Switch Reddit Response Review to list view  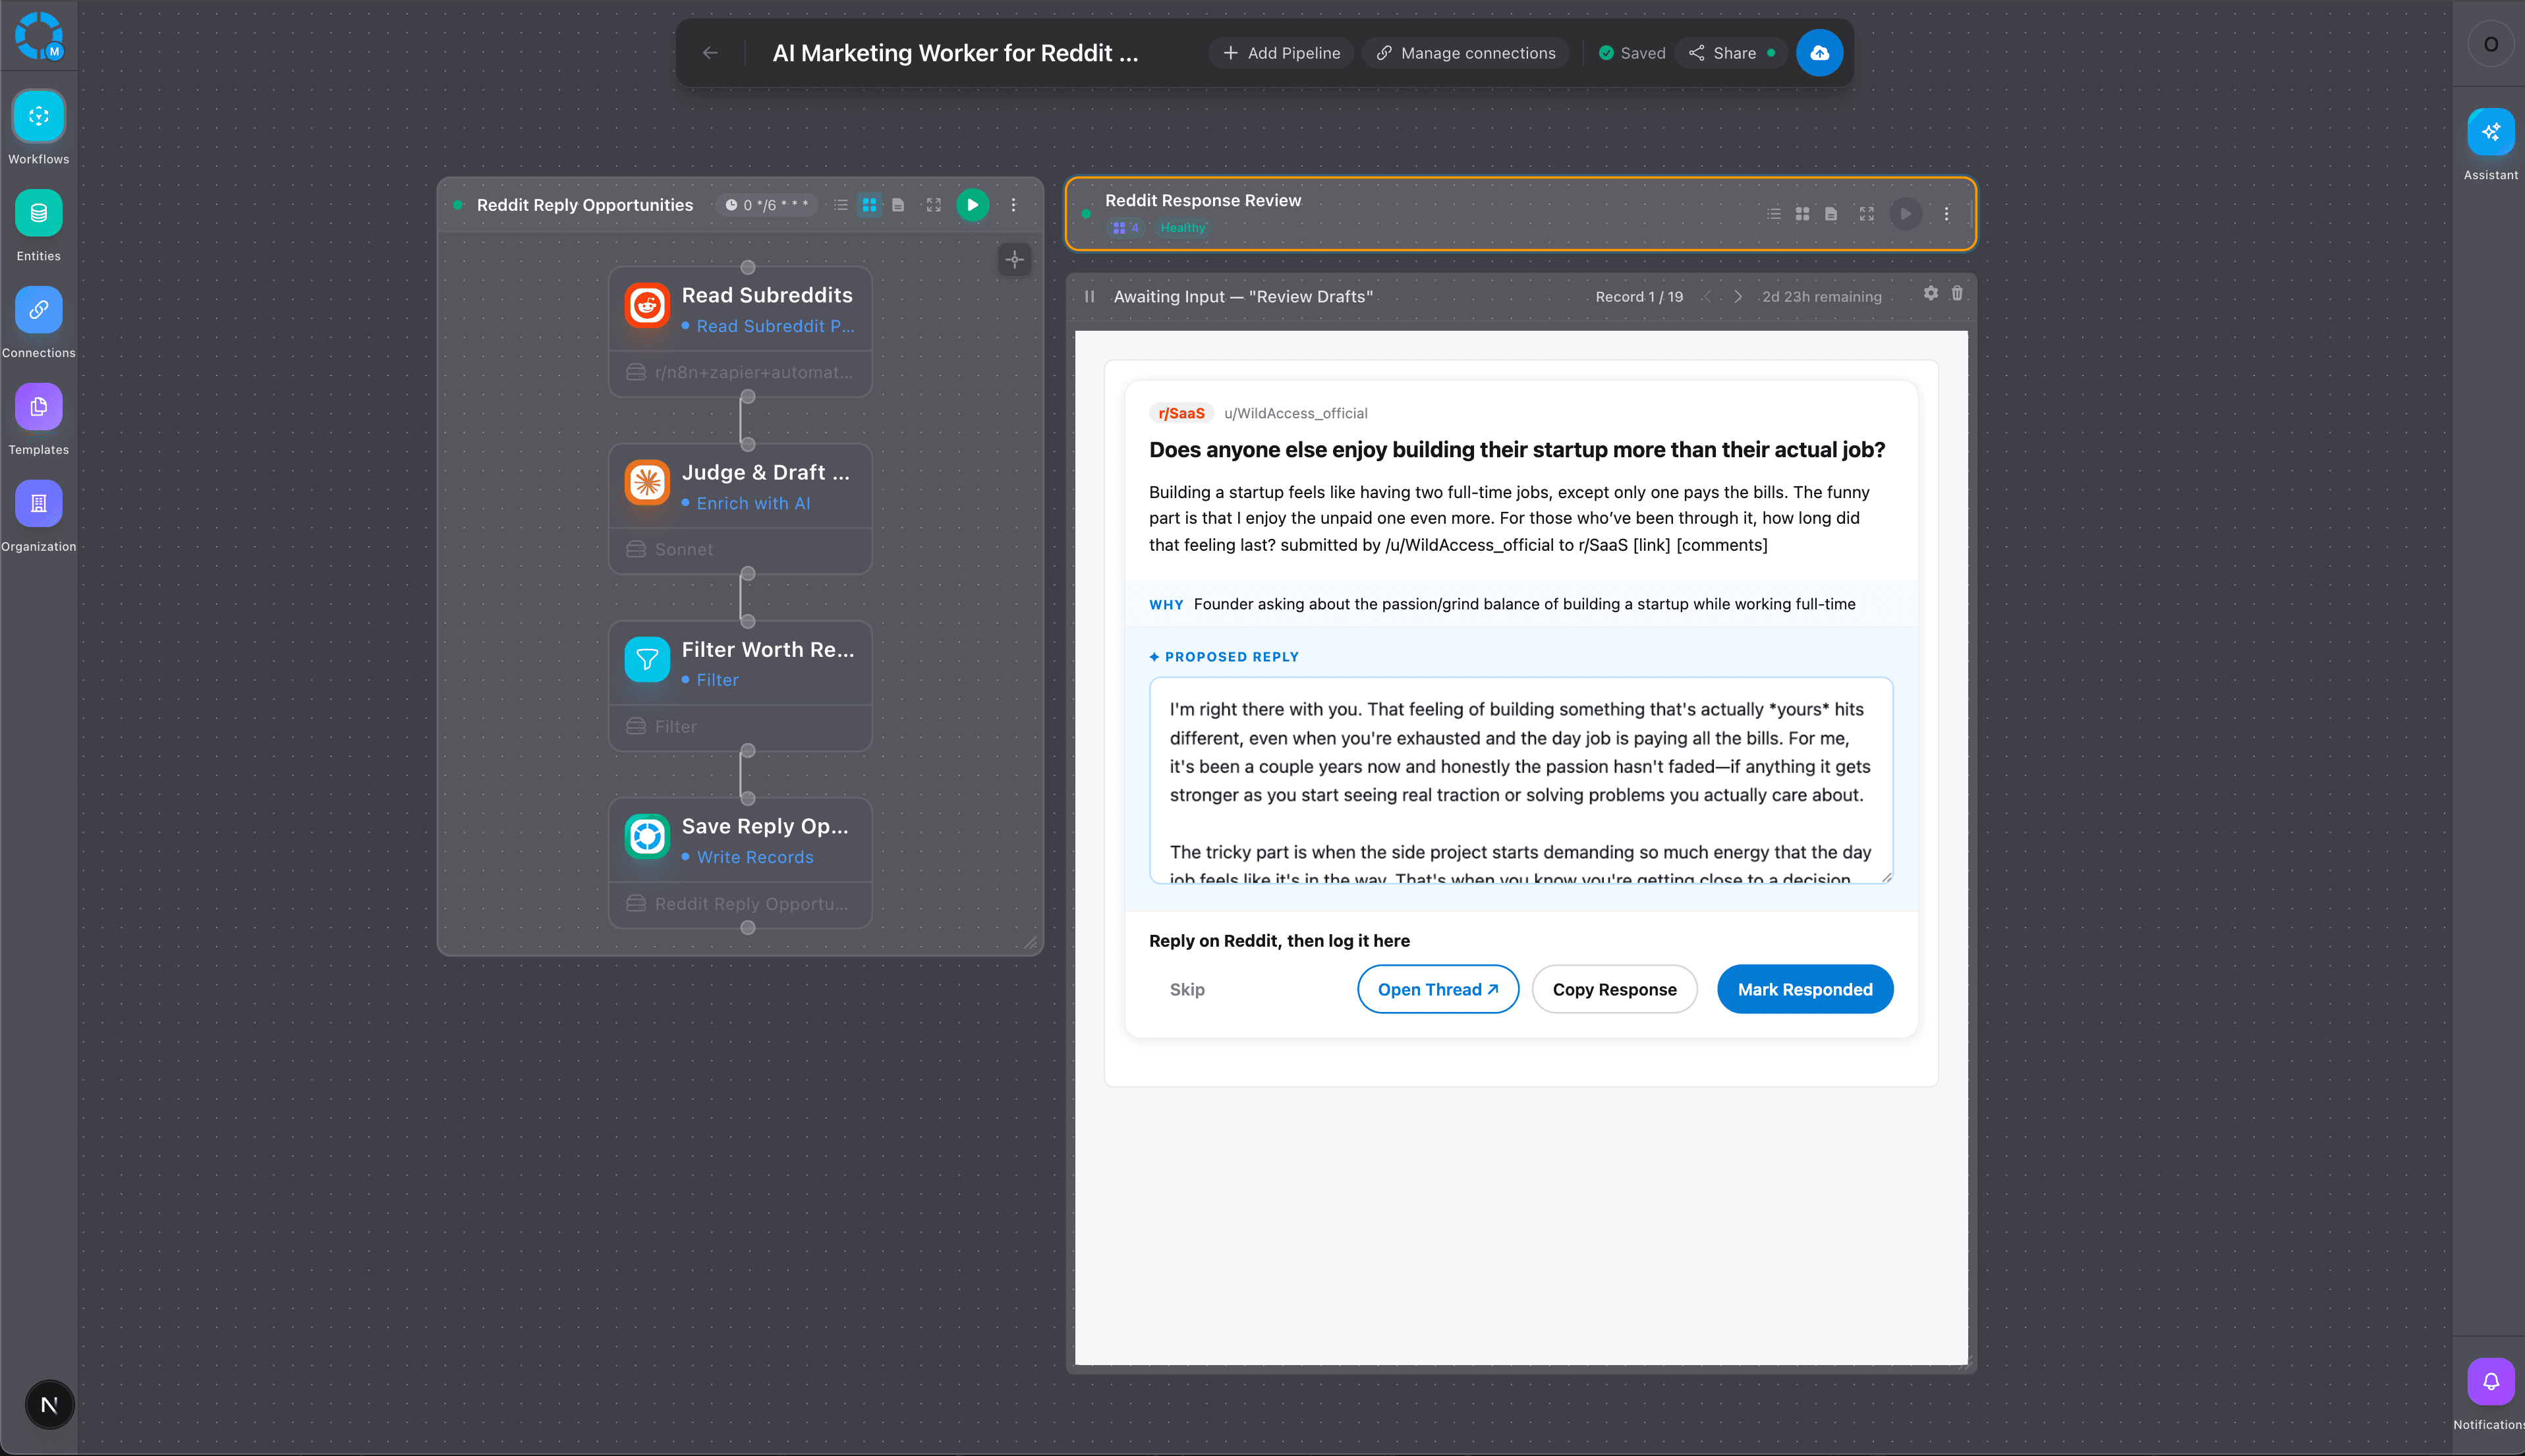[1773, 214]
